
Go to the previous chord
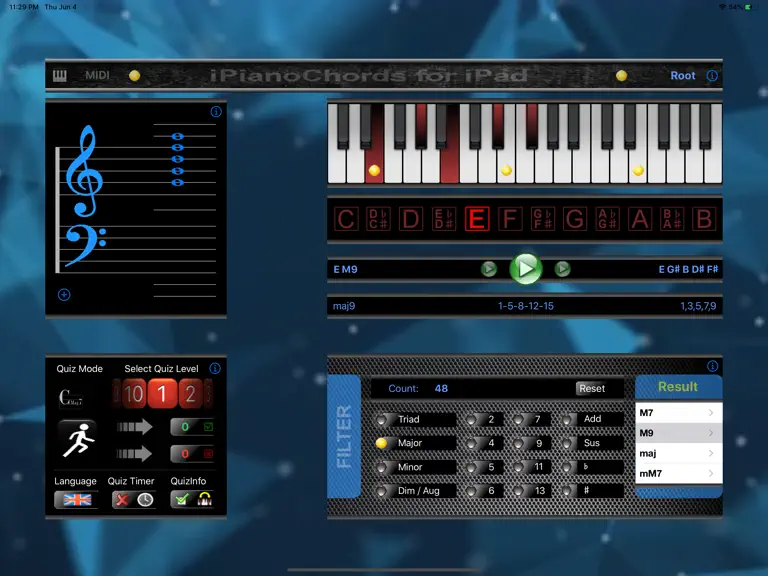[488, 268]
